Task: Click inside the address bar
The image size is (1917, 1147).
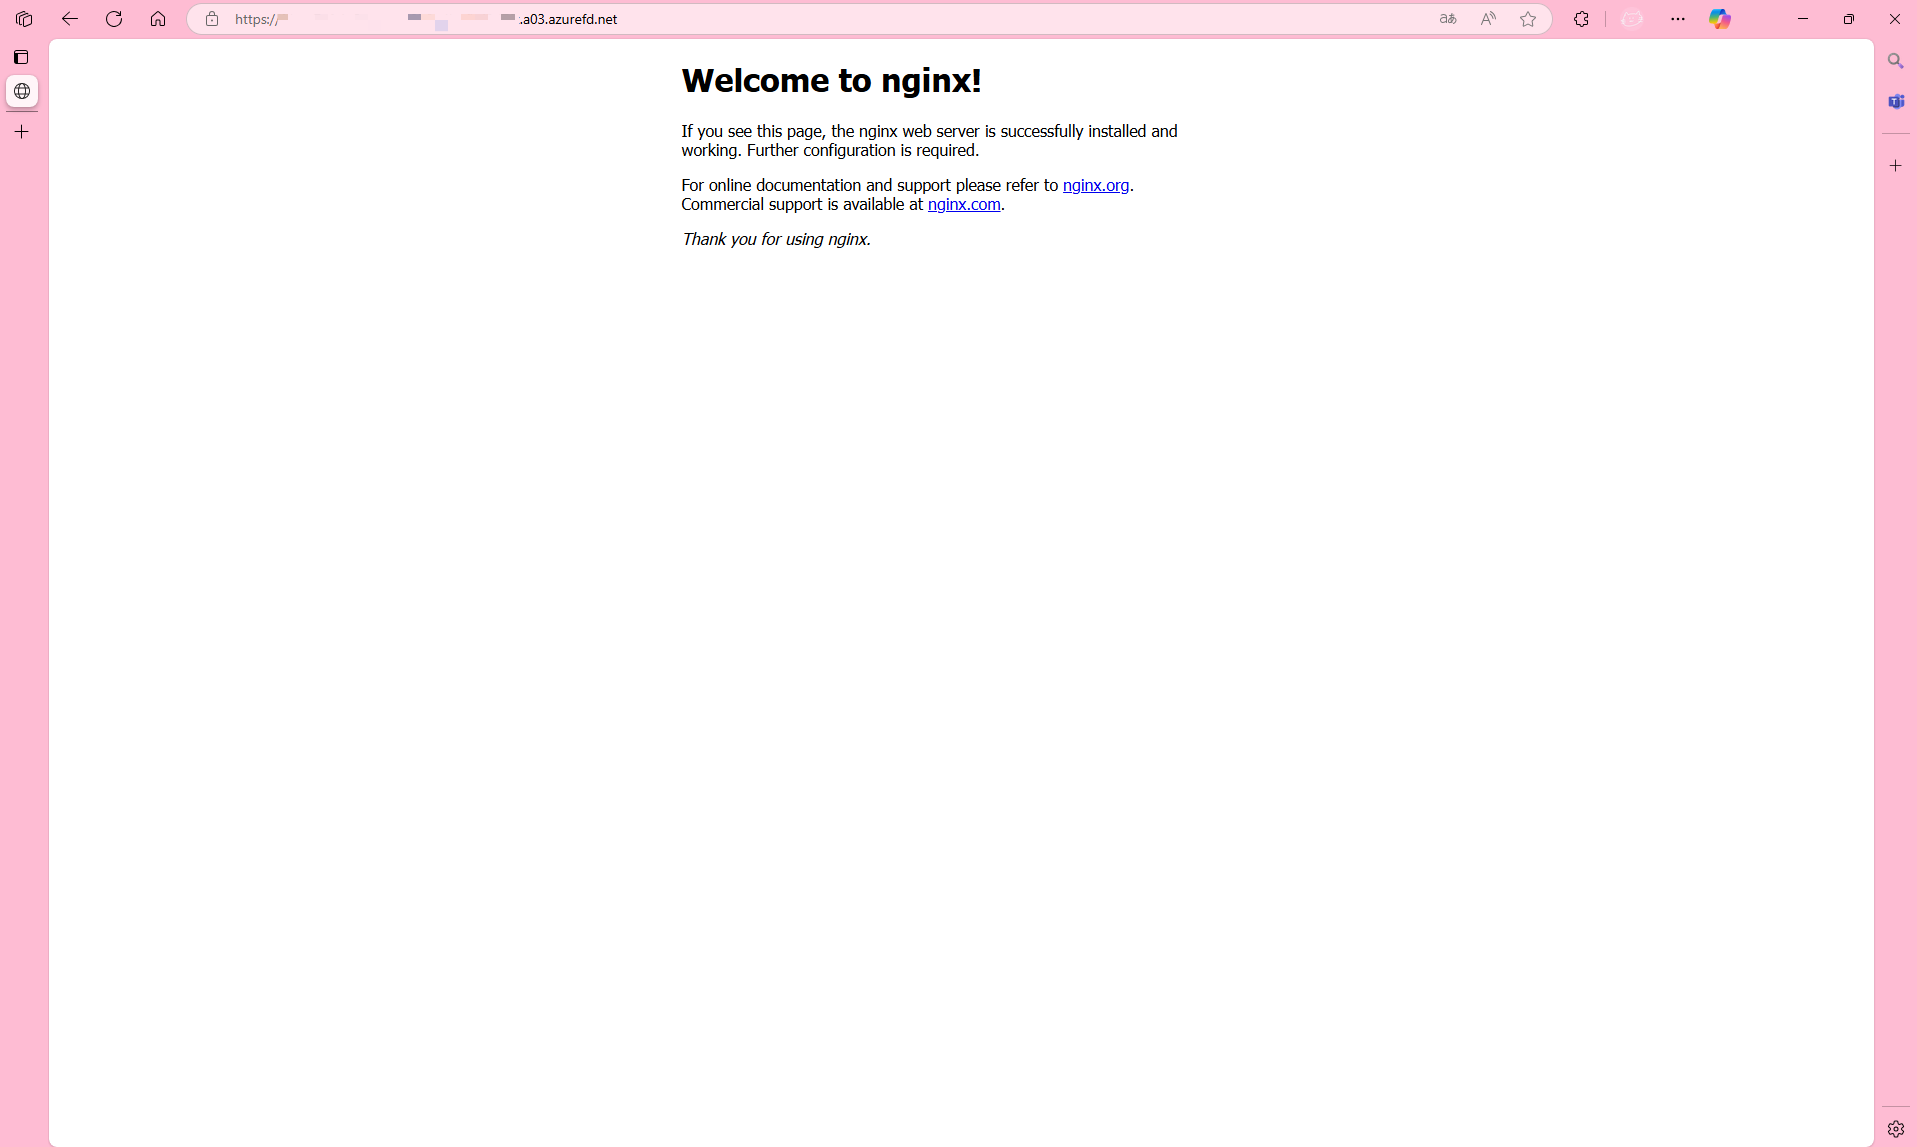Action: [800, 18]
